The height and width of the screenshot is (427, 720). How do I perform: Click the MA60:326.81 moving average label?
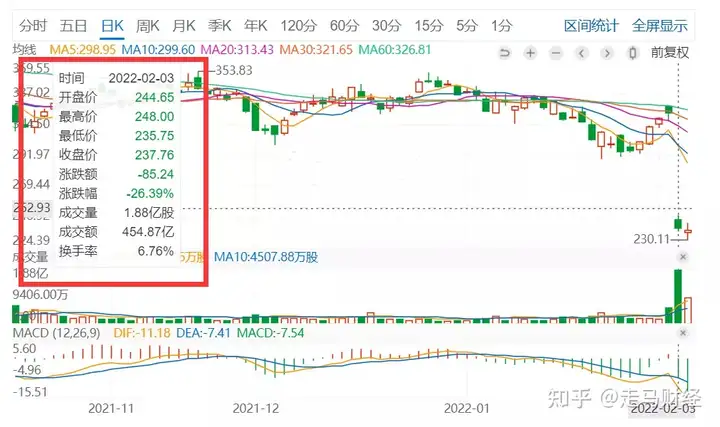394,50
